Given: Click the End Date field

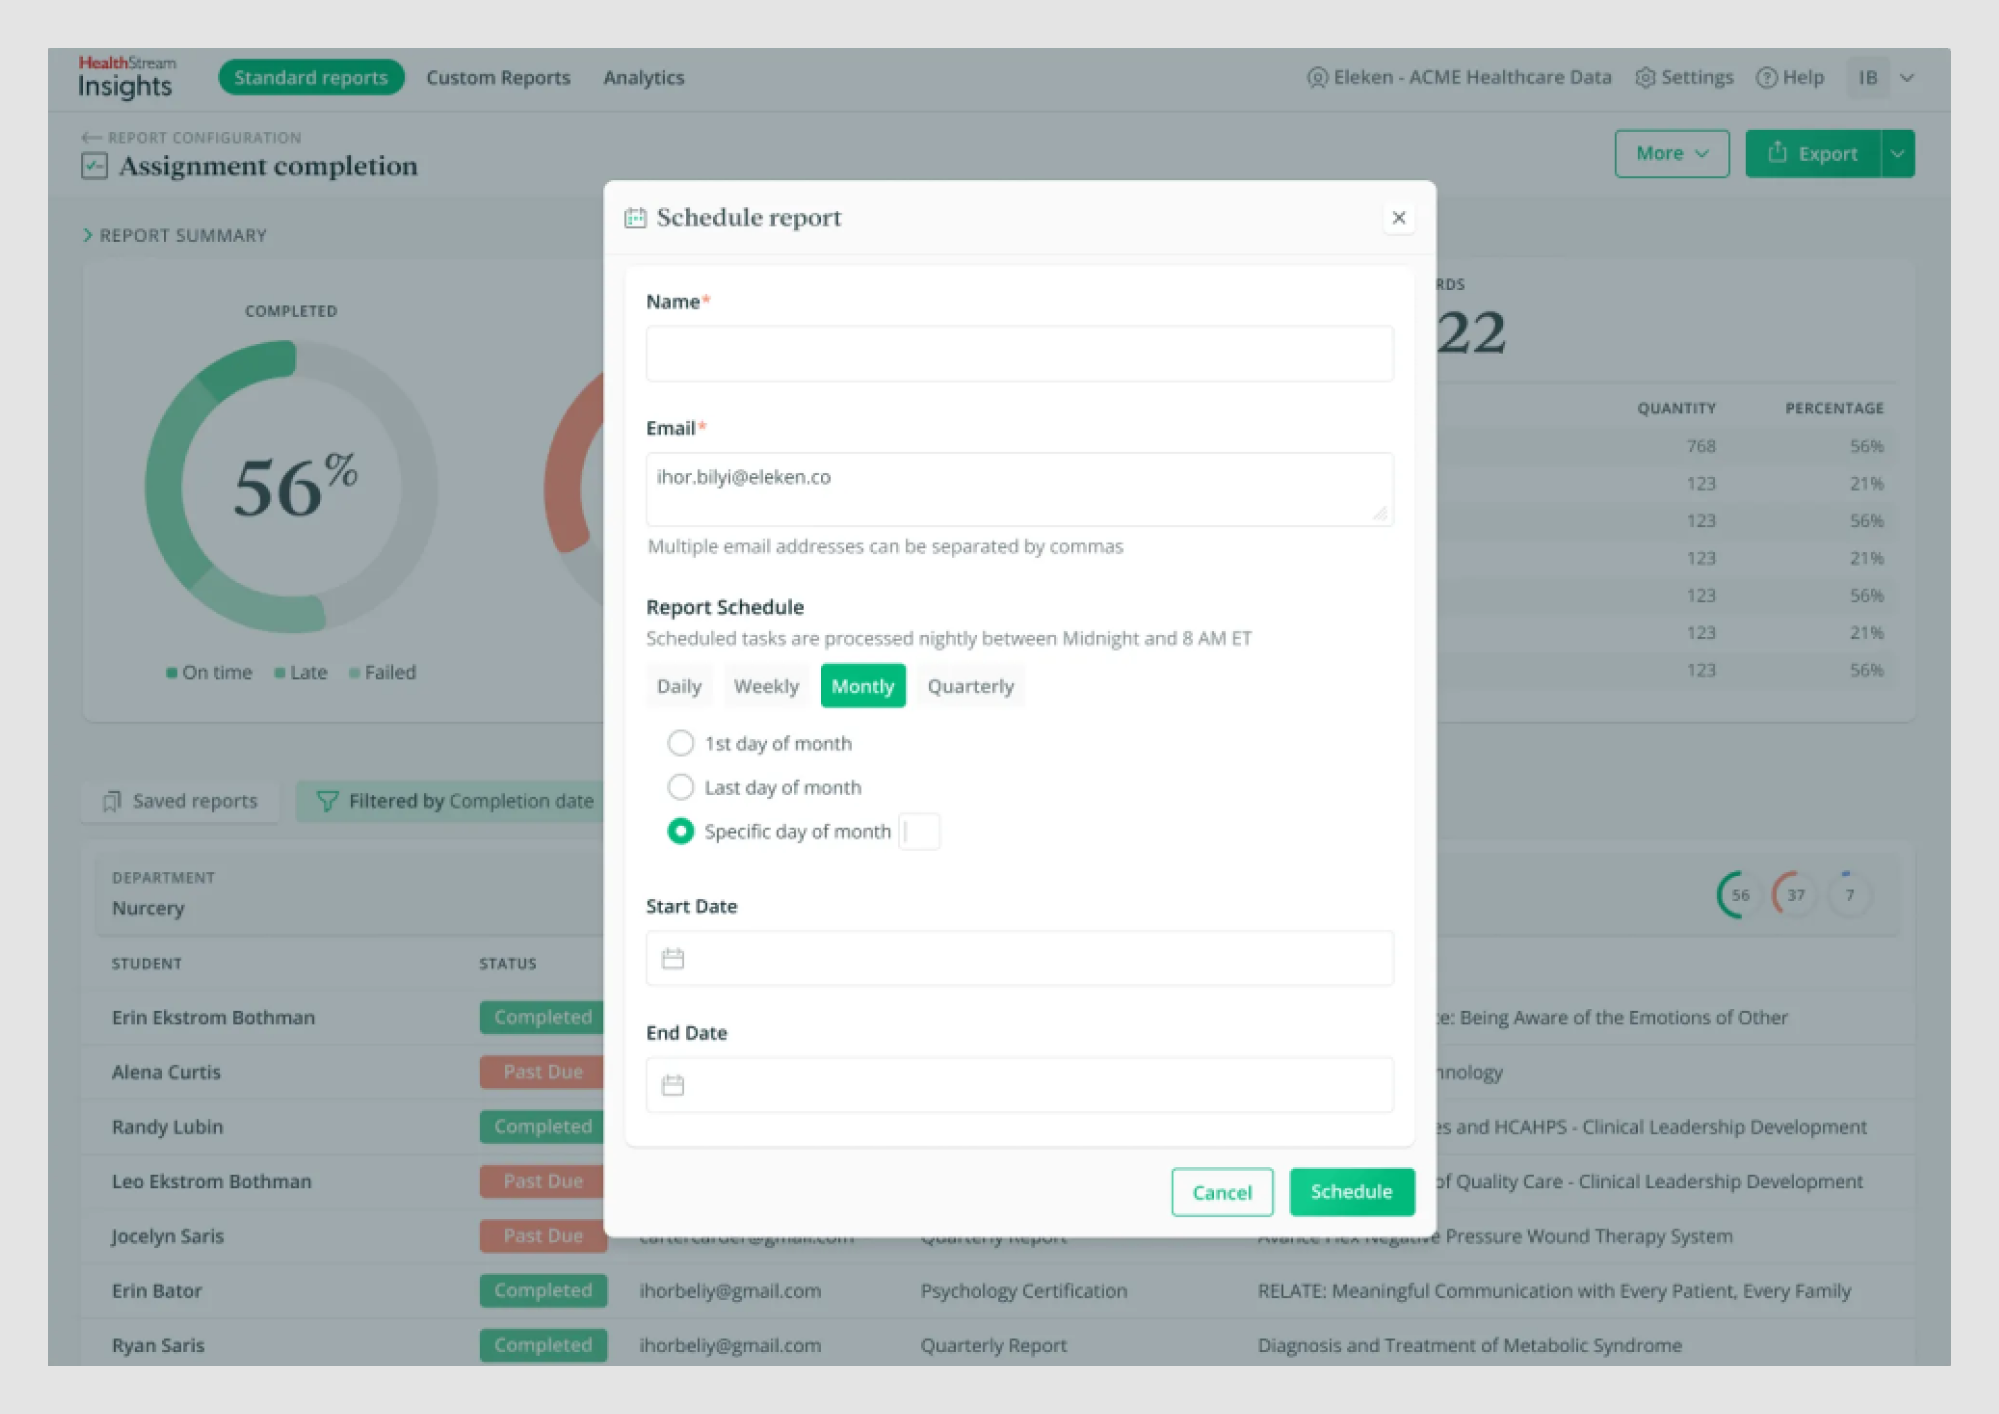Looking at the screenshot, I should (1019, 1085).
